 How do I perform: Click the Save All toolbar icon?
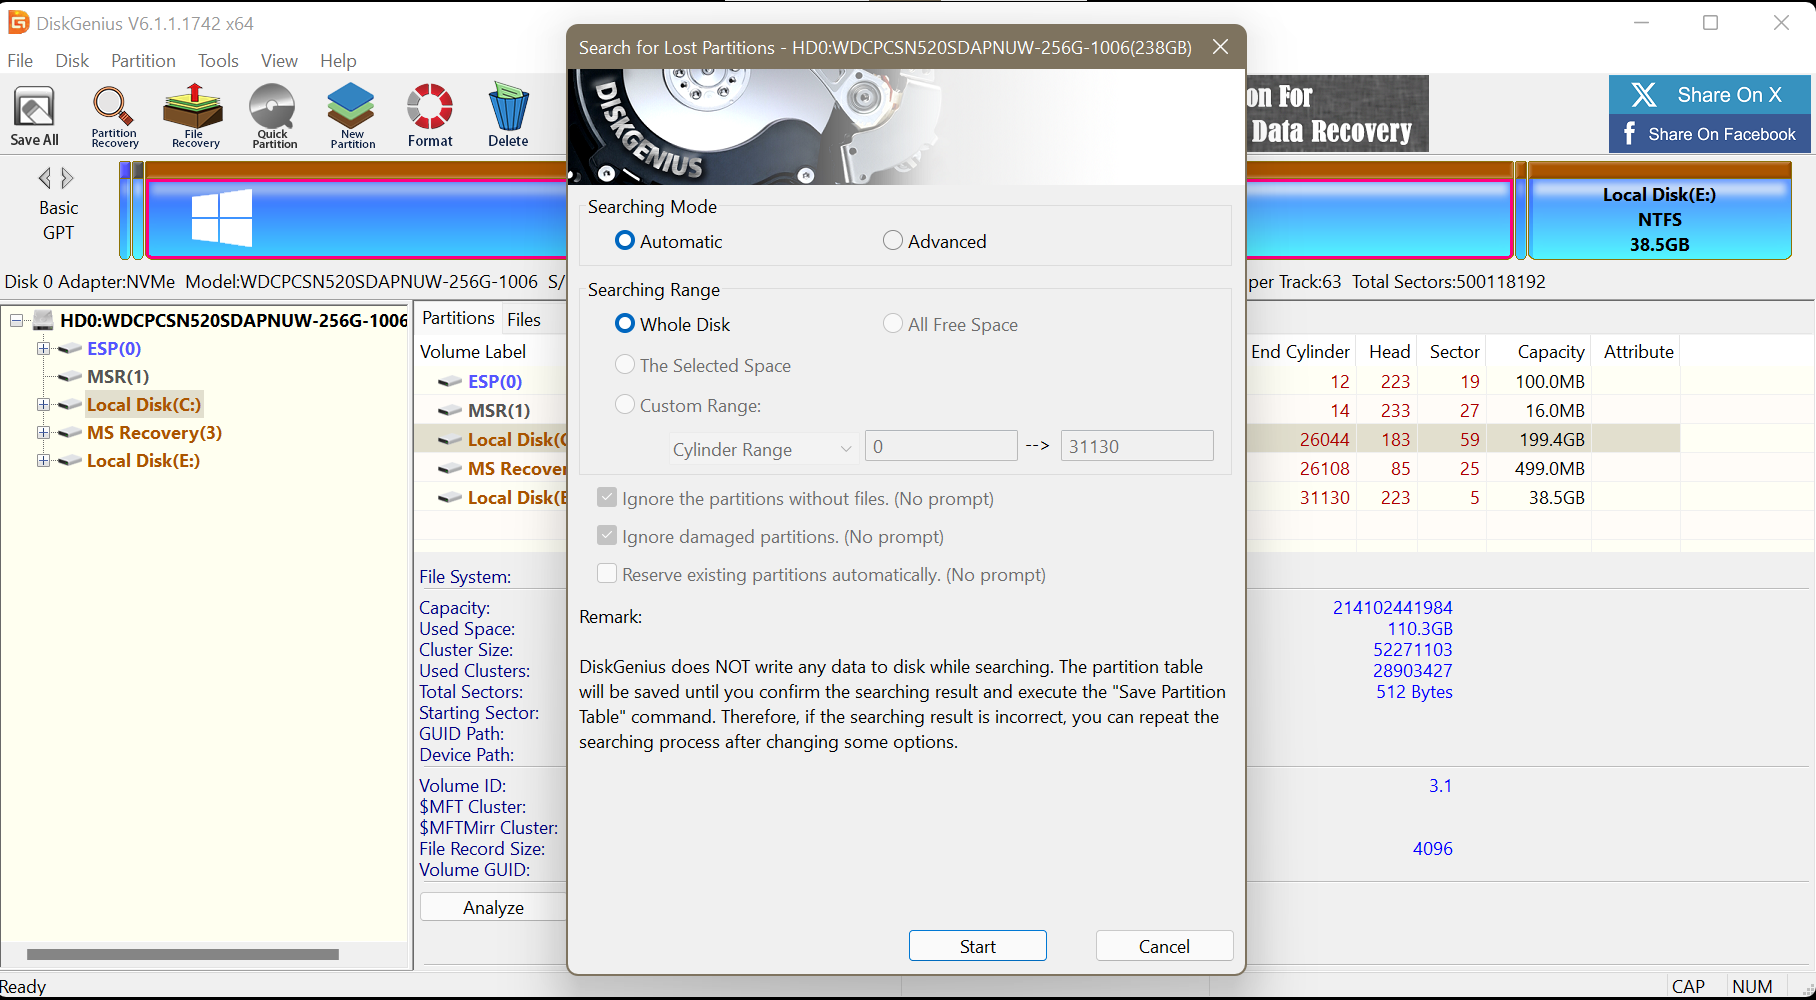click(x=34, y=116)
